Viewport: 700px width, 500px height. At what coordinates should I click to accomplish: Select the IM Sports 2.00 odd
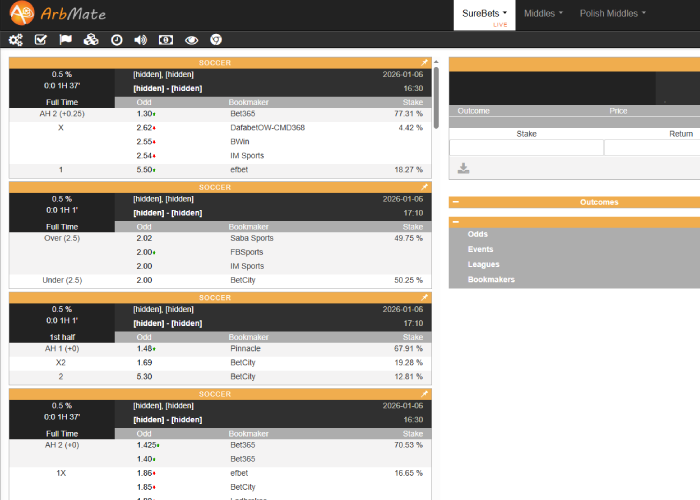click(x=144, y=266)
